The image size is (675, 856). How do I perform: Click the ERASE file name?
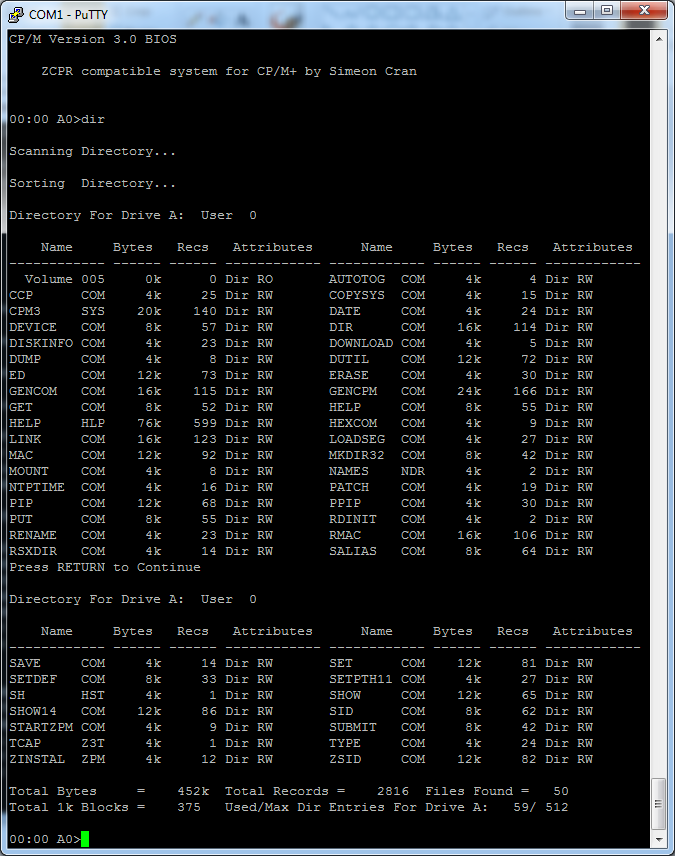pos(348,376)
